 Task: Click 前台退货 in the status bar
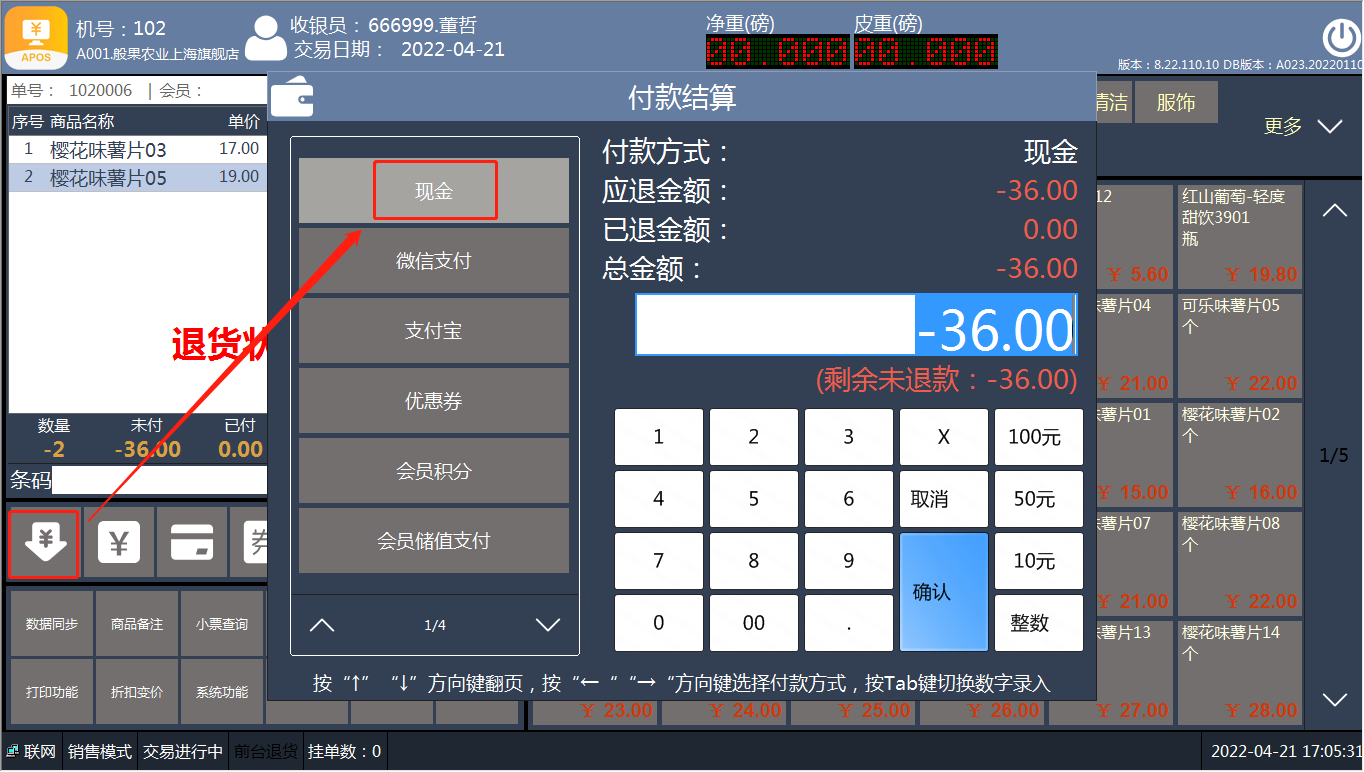coord(266,752)
